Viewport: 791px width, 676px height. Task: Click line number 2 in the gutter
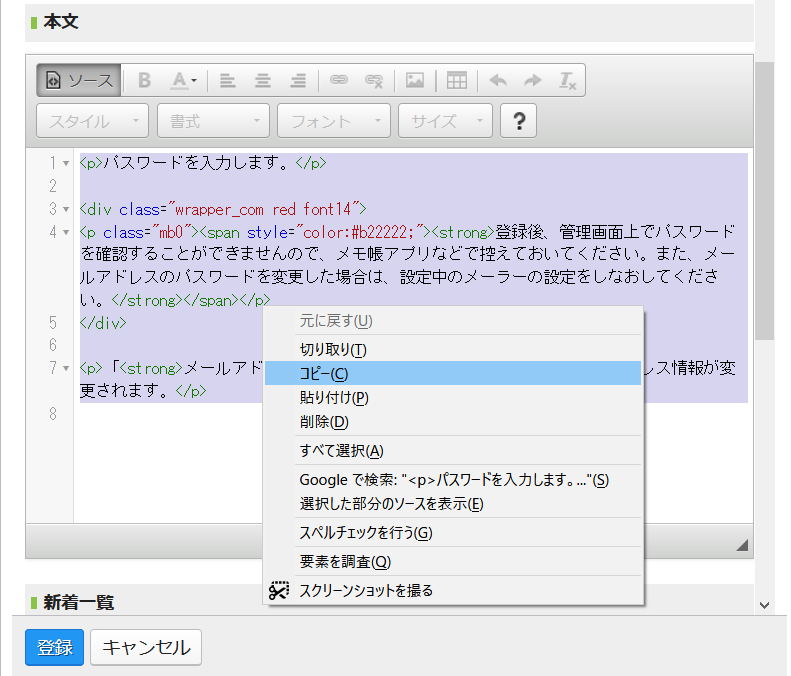tap(53, 186)
